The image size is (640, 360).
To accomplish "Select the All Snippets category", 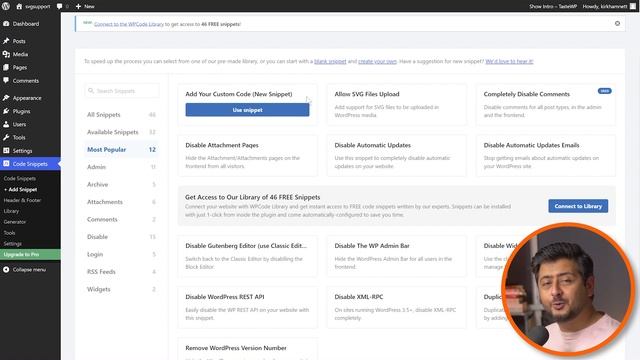I will tap(121, 115).
